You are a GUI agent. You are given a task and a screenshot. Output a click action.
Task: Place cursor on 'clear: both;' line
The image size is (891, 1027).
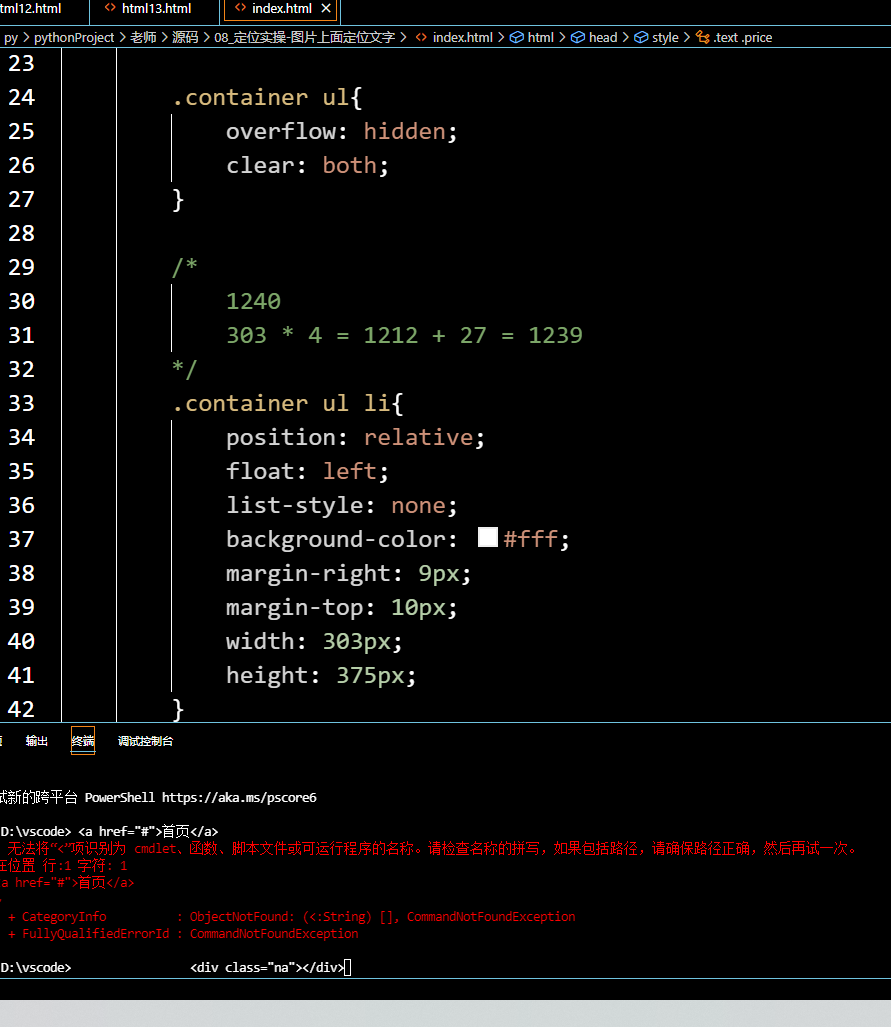tap(307, 166)
